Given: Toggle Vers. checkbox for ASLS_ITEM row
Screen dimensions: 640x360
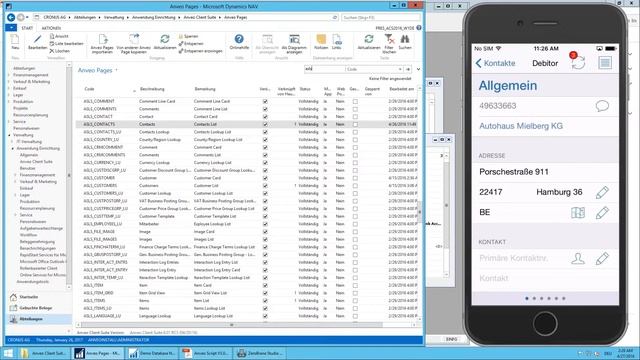Looking at the screenshot, I should 265,285.
